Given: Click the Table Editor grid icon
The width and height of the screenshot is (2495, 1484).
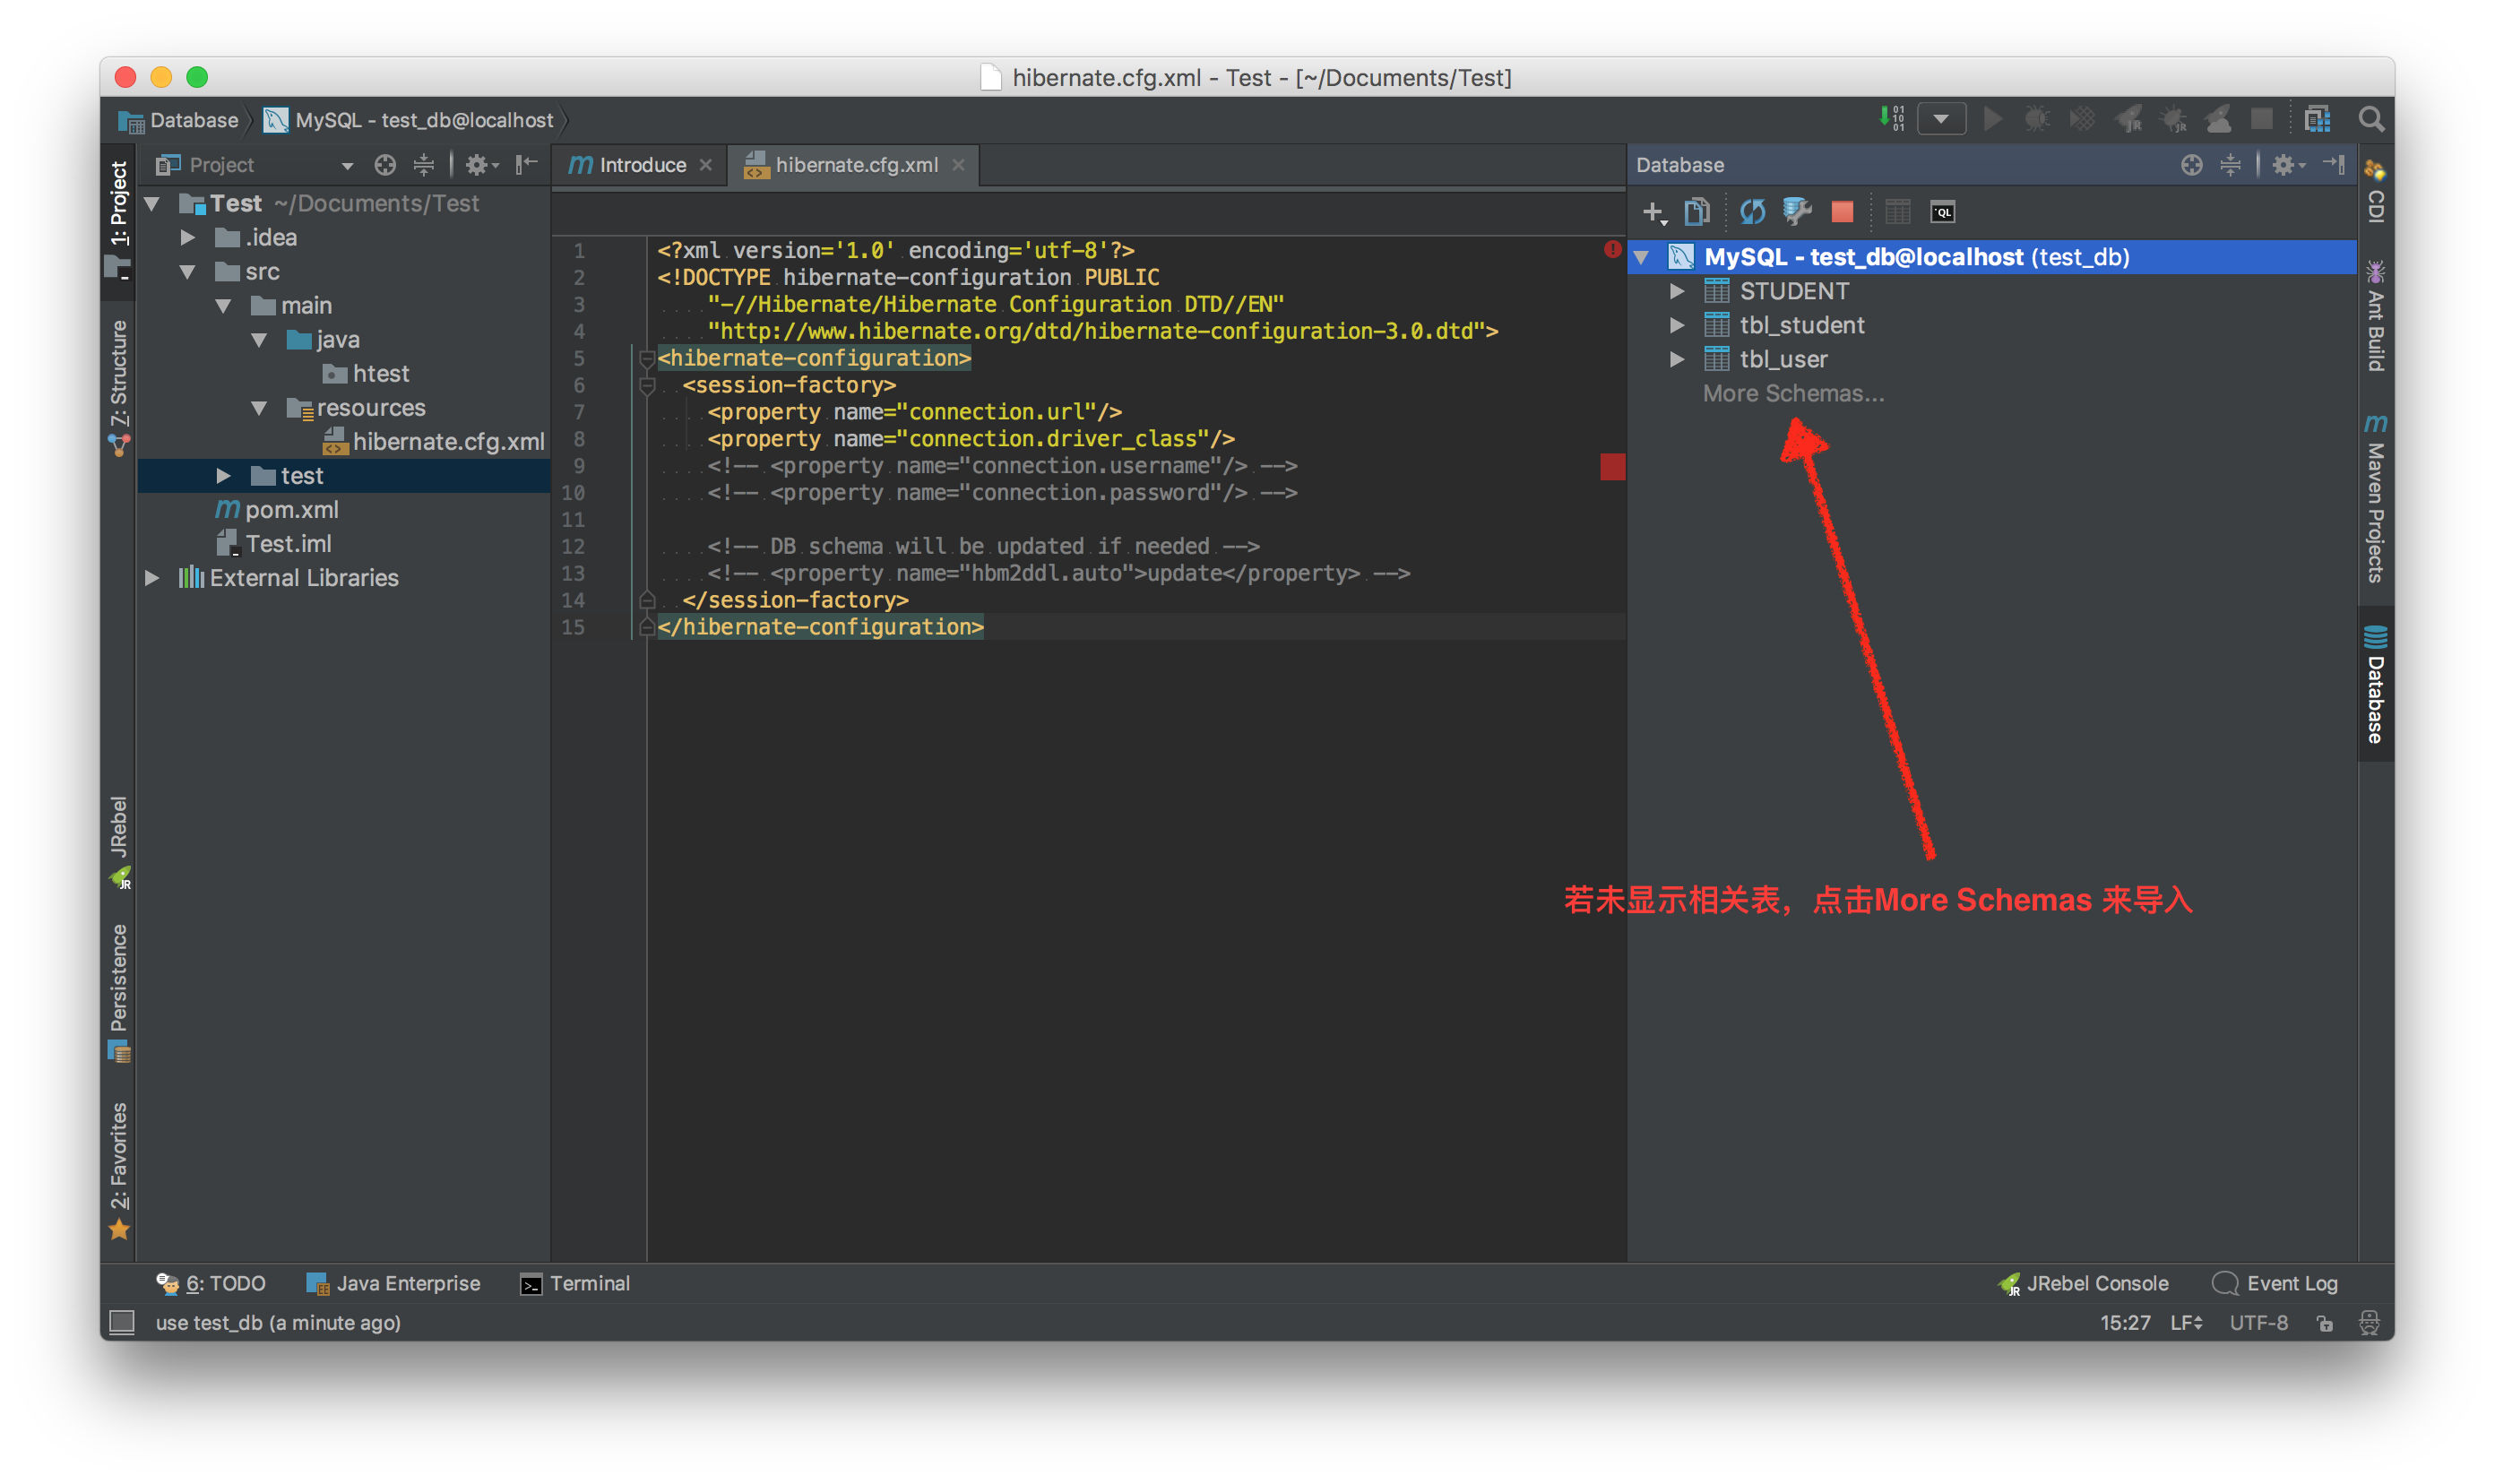Looking at the screenshot, I should [x=1897, y=211].
